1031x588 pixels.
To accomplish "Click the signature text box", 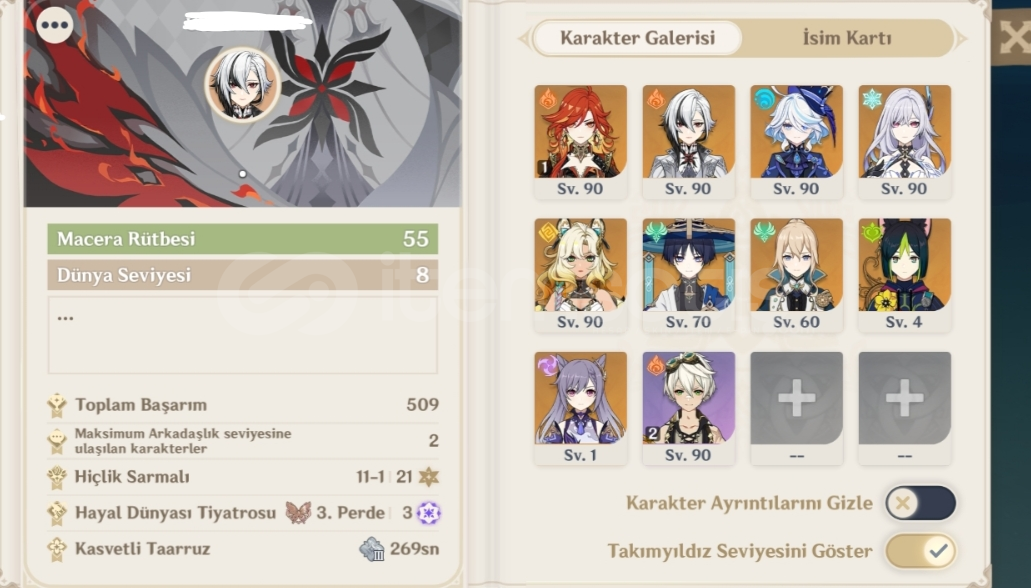I will [243, 335].
